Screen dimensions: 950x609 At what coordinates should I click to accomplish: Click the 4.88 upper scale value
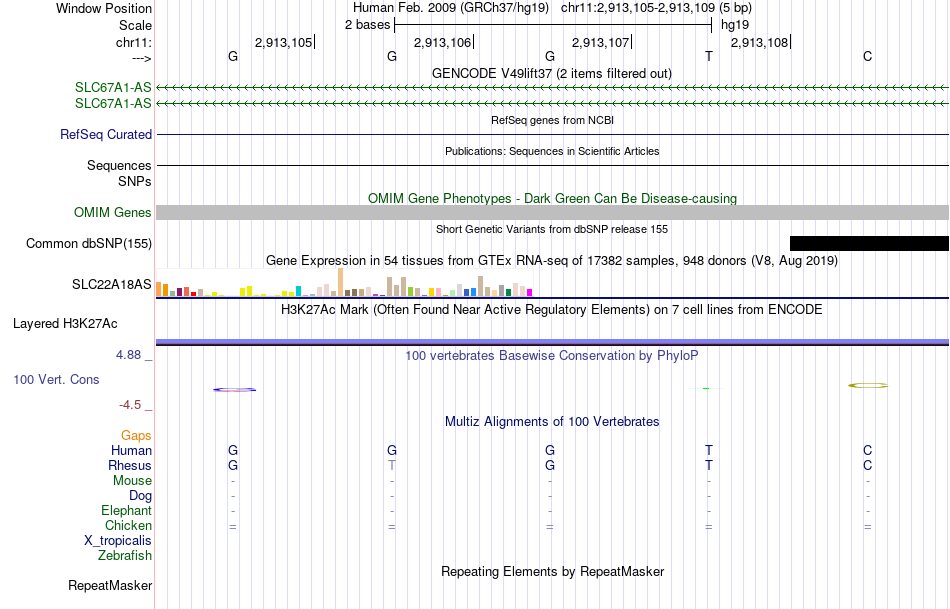pyautogui.click(x=128, y=355)
